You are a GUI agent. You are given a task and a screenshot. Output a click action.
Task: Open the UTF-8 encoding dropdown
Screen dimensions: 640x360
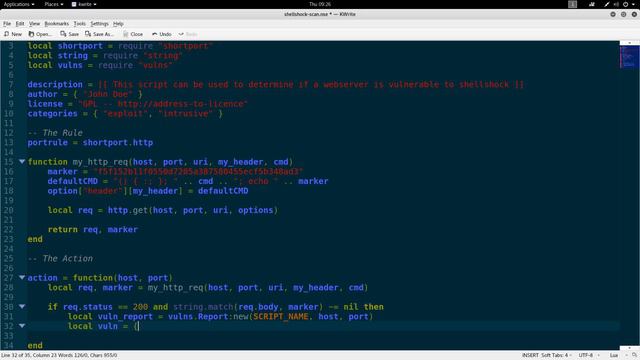point(589,356)
